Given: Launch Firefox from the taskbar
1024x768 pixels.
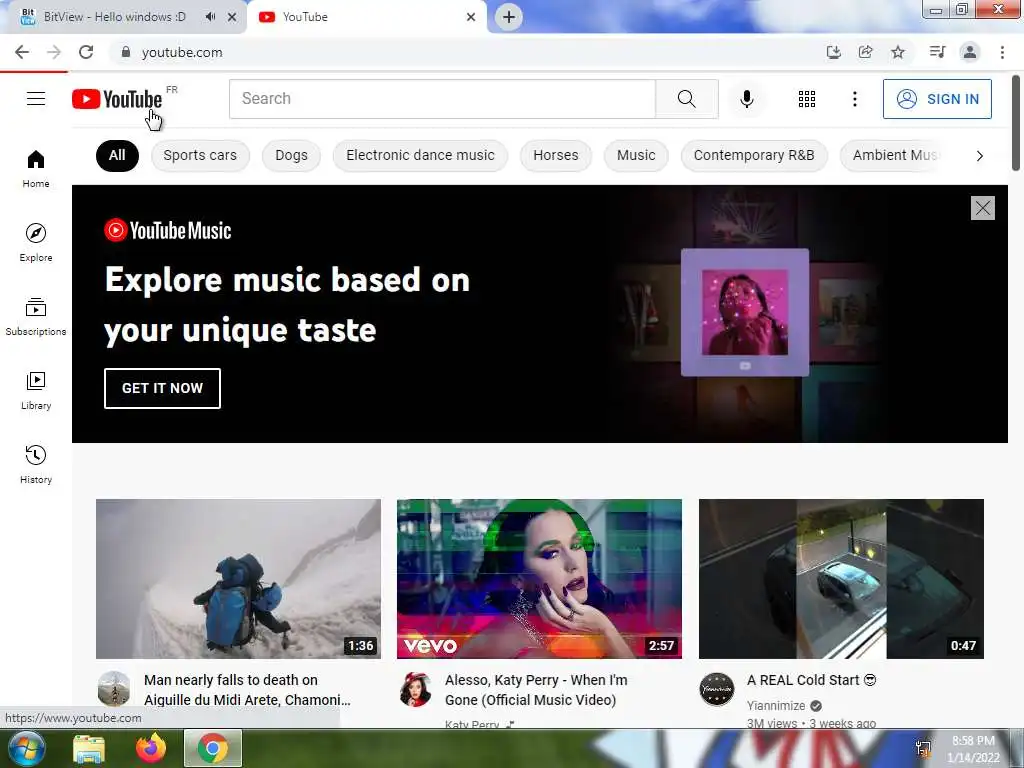Looking at the screenshot, I should [x=151, y=748].
